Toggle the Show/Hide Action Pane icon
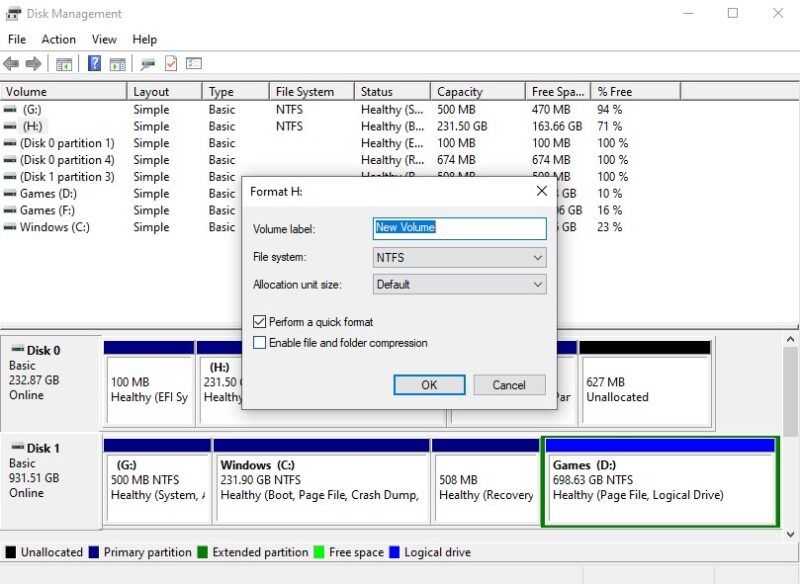 [x=118, y=63]
